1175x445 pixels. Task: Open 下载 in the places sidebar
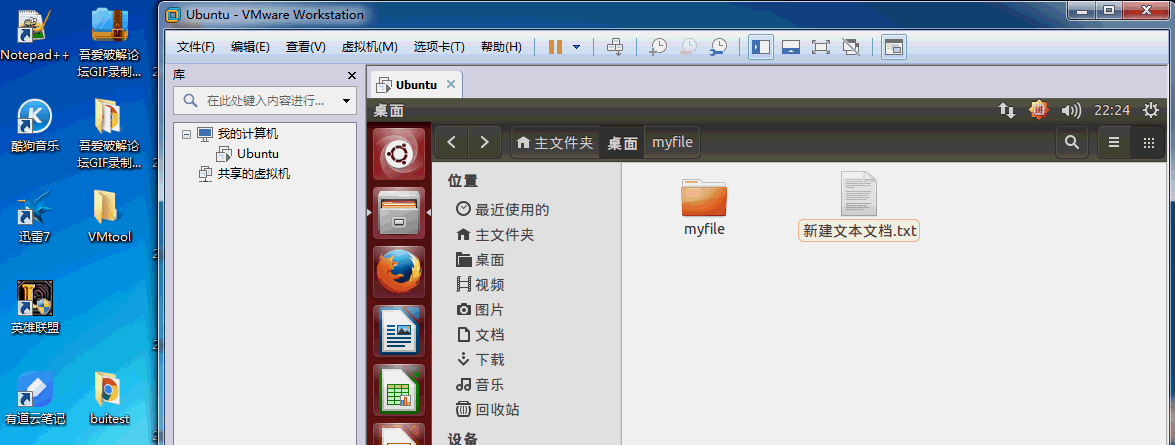(480, 360)
